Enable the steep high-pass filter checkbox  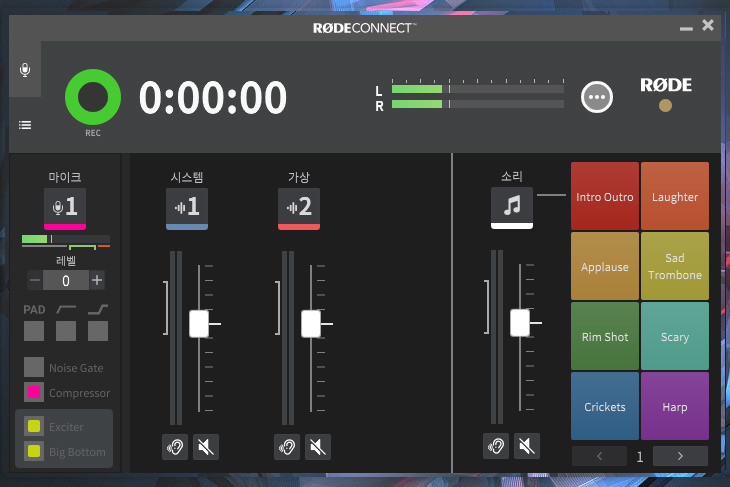98,331
